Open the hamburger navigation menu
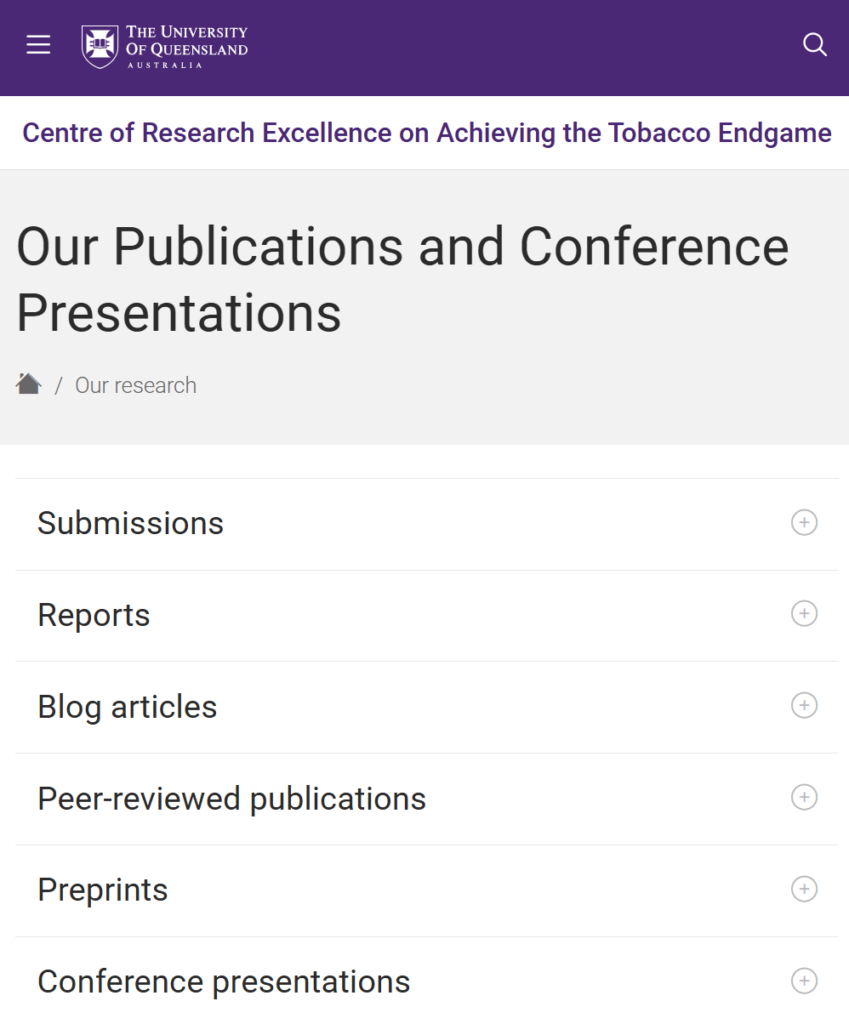This screenshot has width=849, height=1024. (39, 45)
